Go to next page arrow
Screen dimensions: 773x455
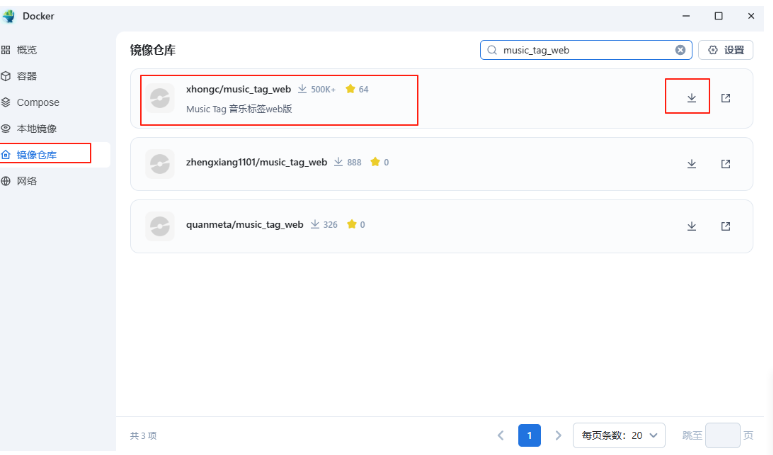pyautogui.click(x=558, y=435)
